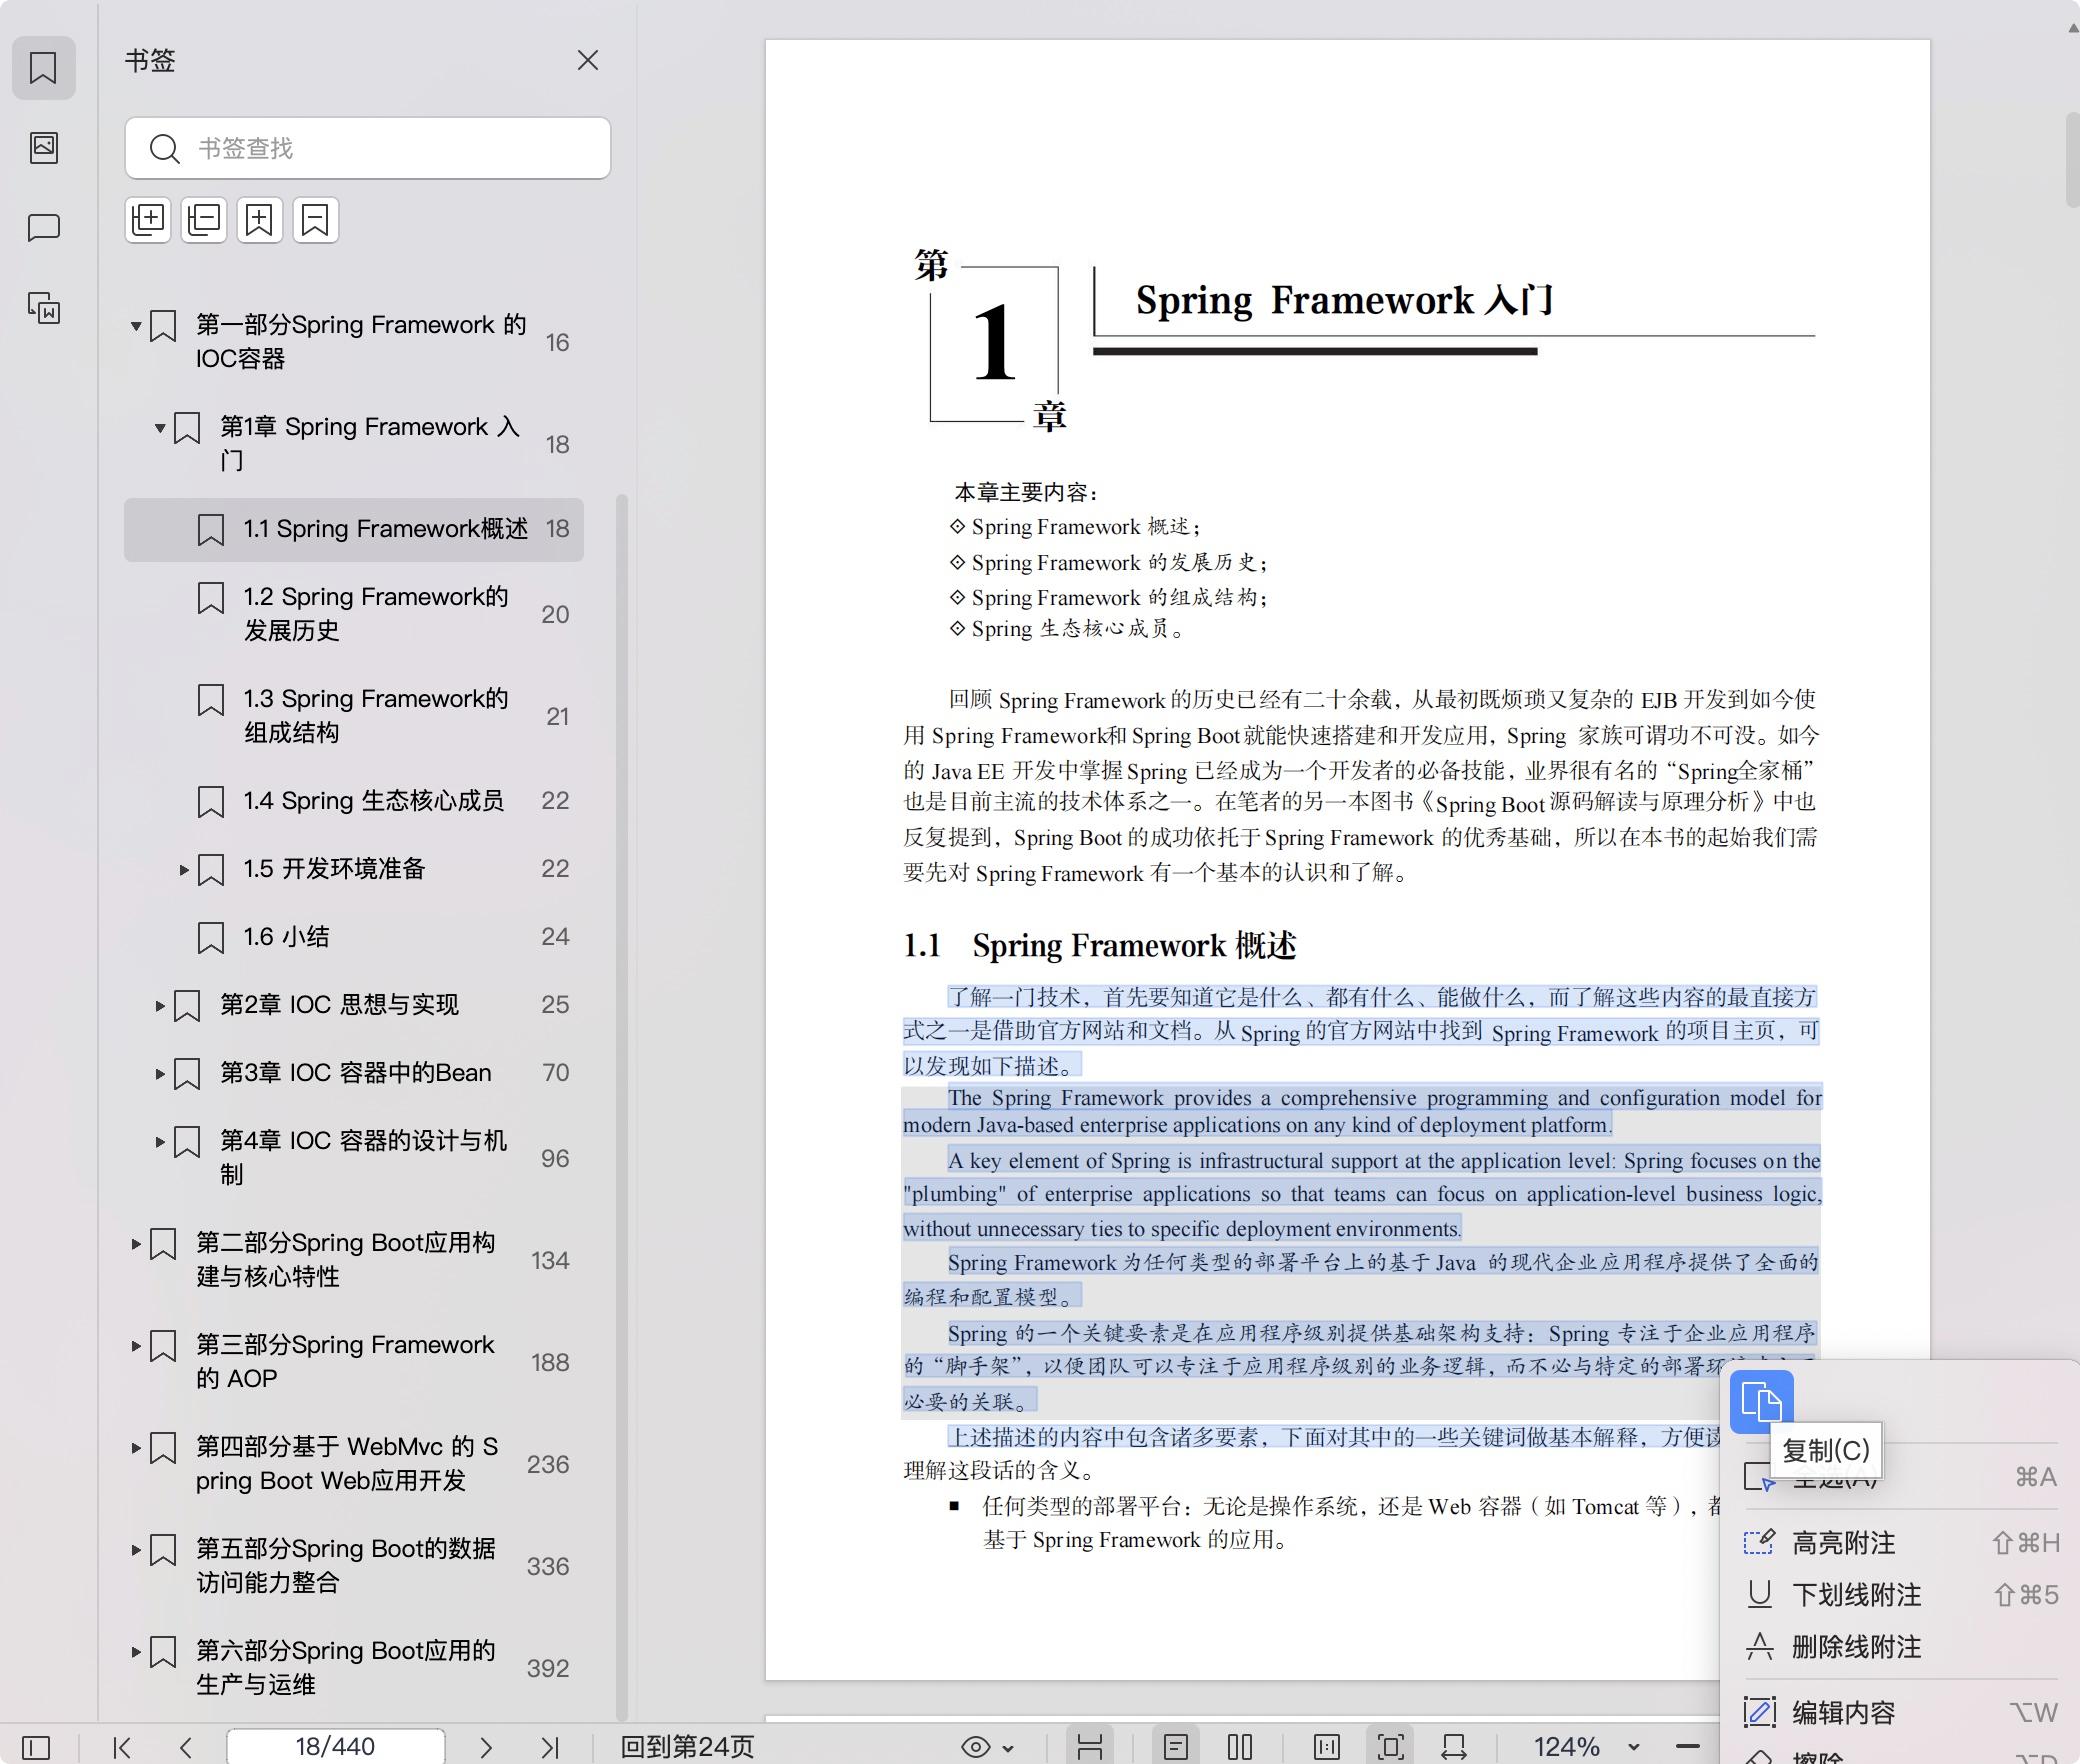Screen dimensions: 2080x1764
Task: Expand the 第2章 IOC 思想与实现 bookmark
Action: pyautogui.click(x=160, y=1005)
